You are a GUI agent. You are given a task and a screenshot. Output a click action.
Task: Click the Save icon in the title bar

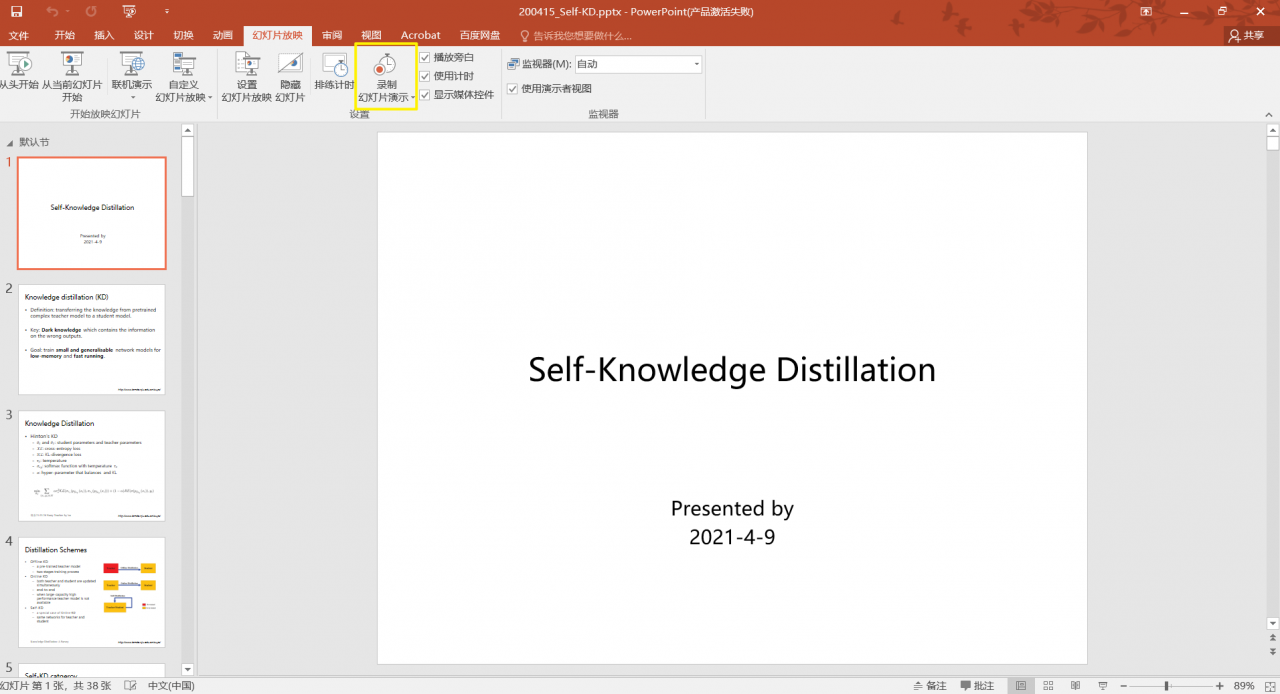pos(17,11)
